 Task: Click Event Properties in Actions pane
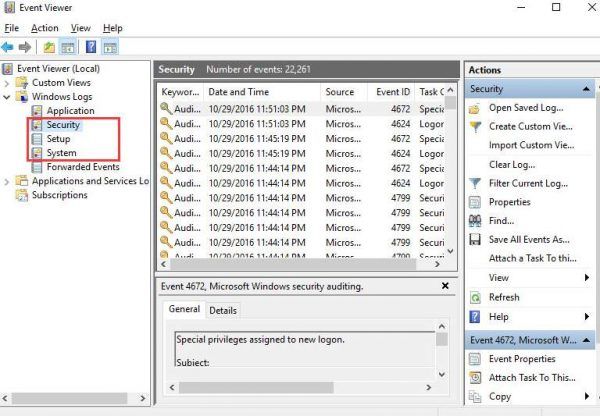click(x=521, y=359)
